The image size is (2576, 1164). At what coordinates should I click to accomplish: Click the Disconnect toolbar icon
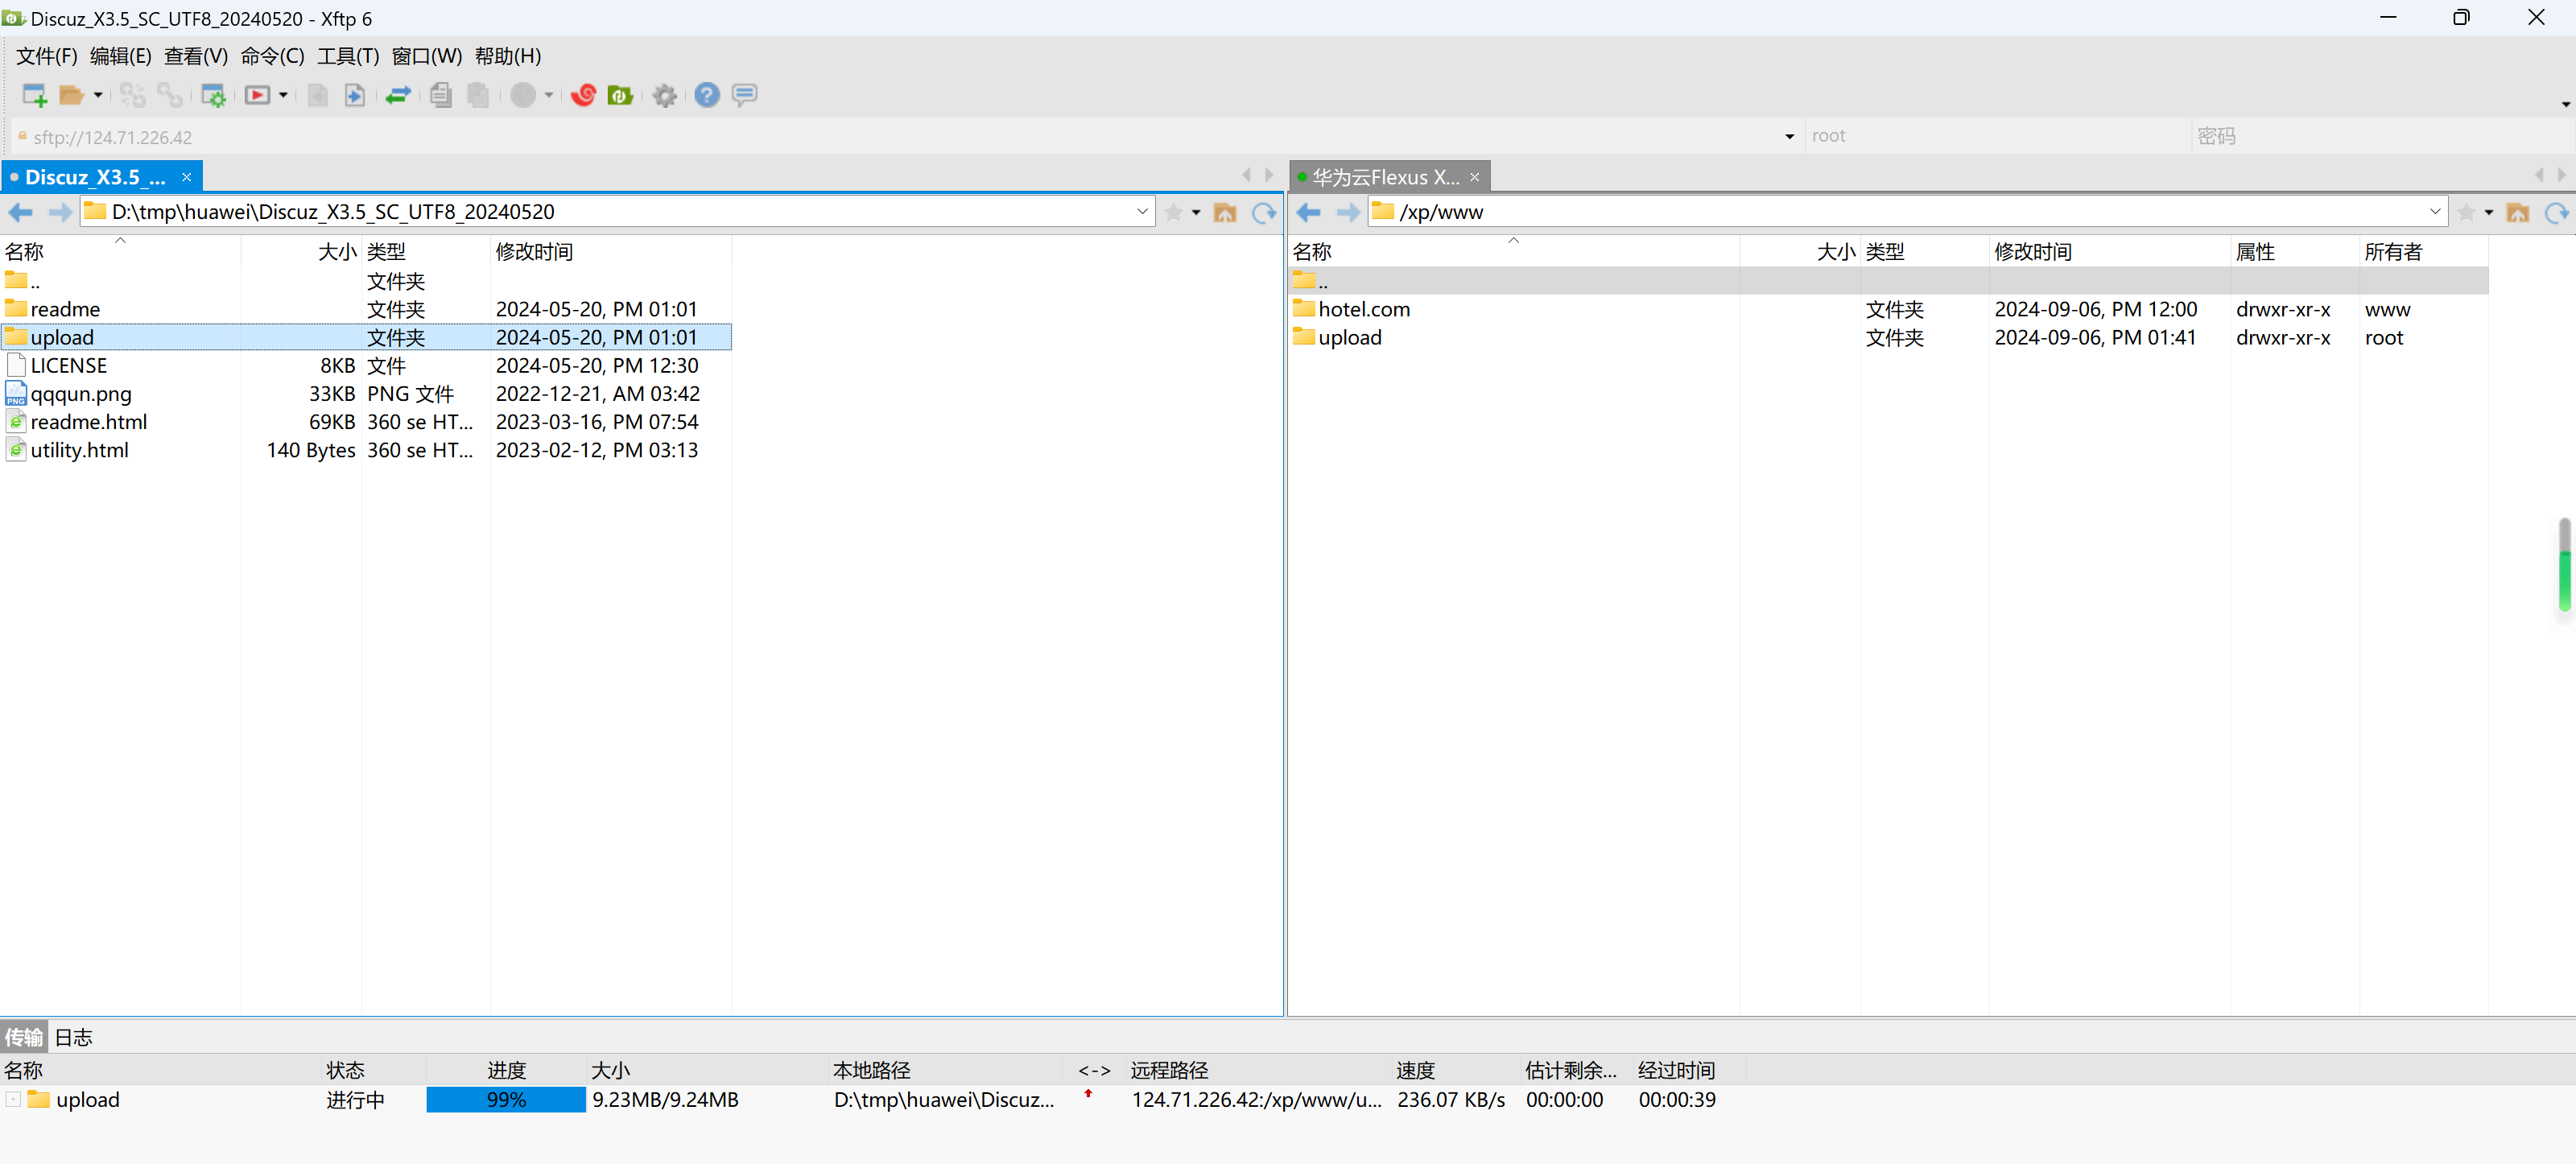click(x=170, y=95)
